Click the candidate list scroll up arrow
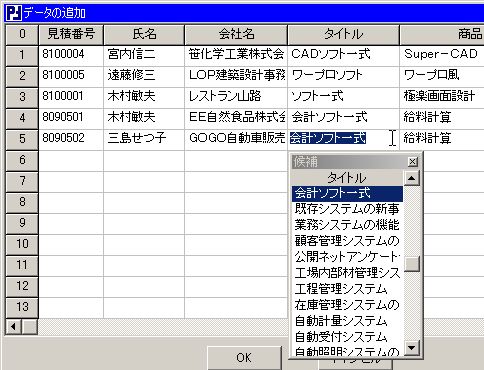Screen dimensions: 484x370 pos(412,178)
